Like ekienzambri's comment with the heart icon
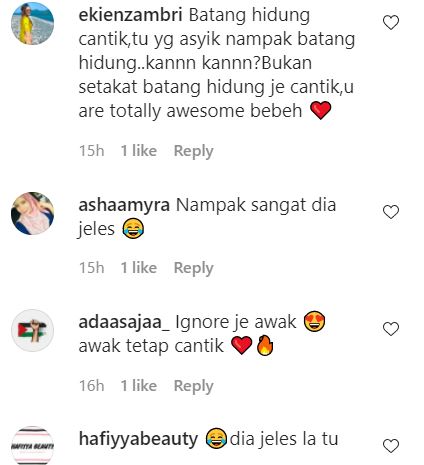The height and width of the screenshot is (465, 424). click(391, 23)
